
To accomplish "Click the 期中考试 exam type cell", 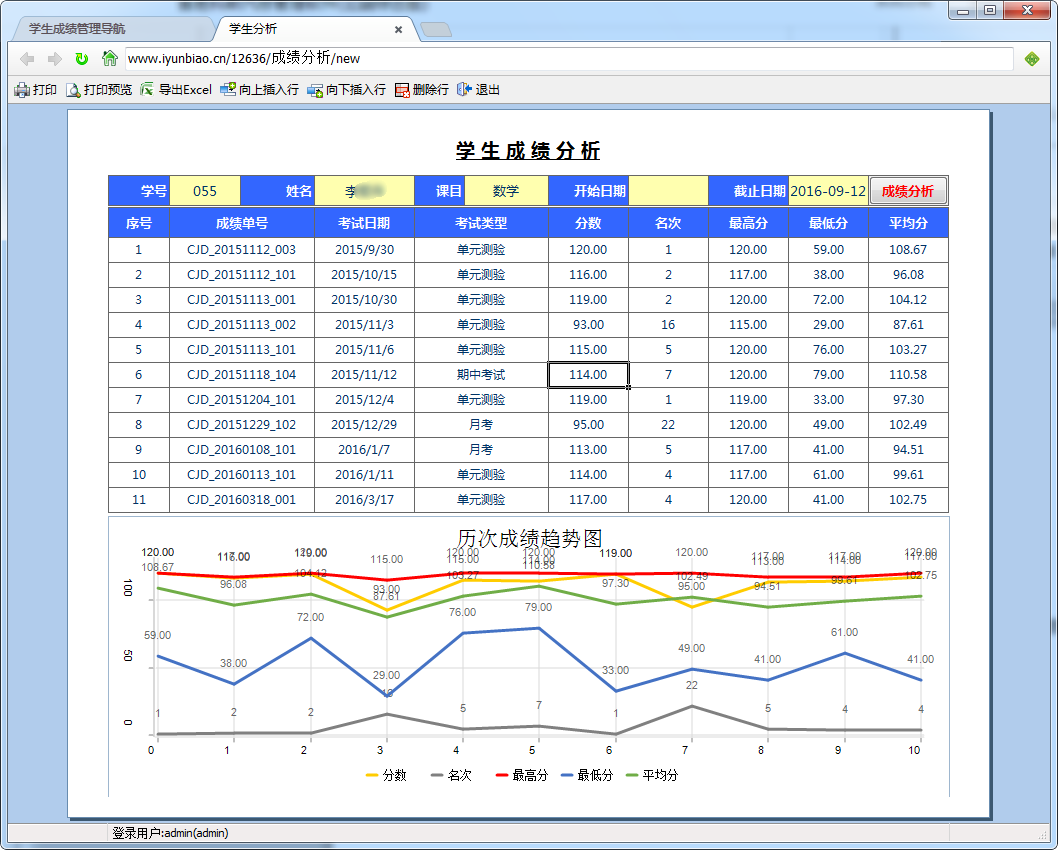I will point(481,374).
